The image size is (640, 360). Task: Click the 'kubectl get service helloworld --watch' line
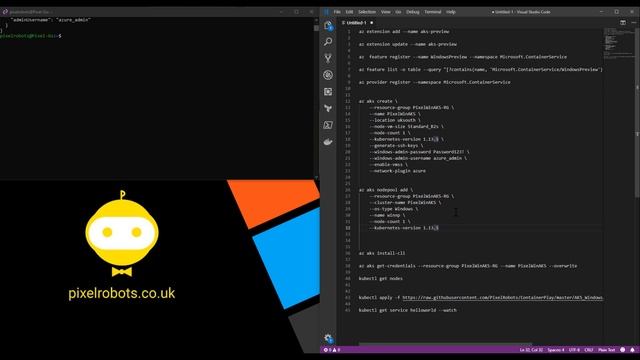(407, 310)
